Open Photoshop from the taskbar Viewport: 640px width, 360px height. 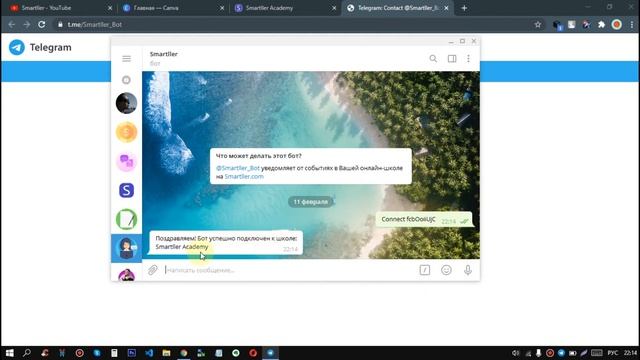point(131,353)
